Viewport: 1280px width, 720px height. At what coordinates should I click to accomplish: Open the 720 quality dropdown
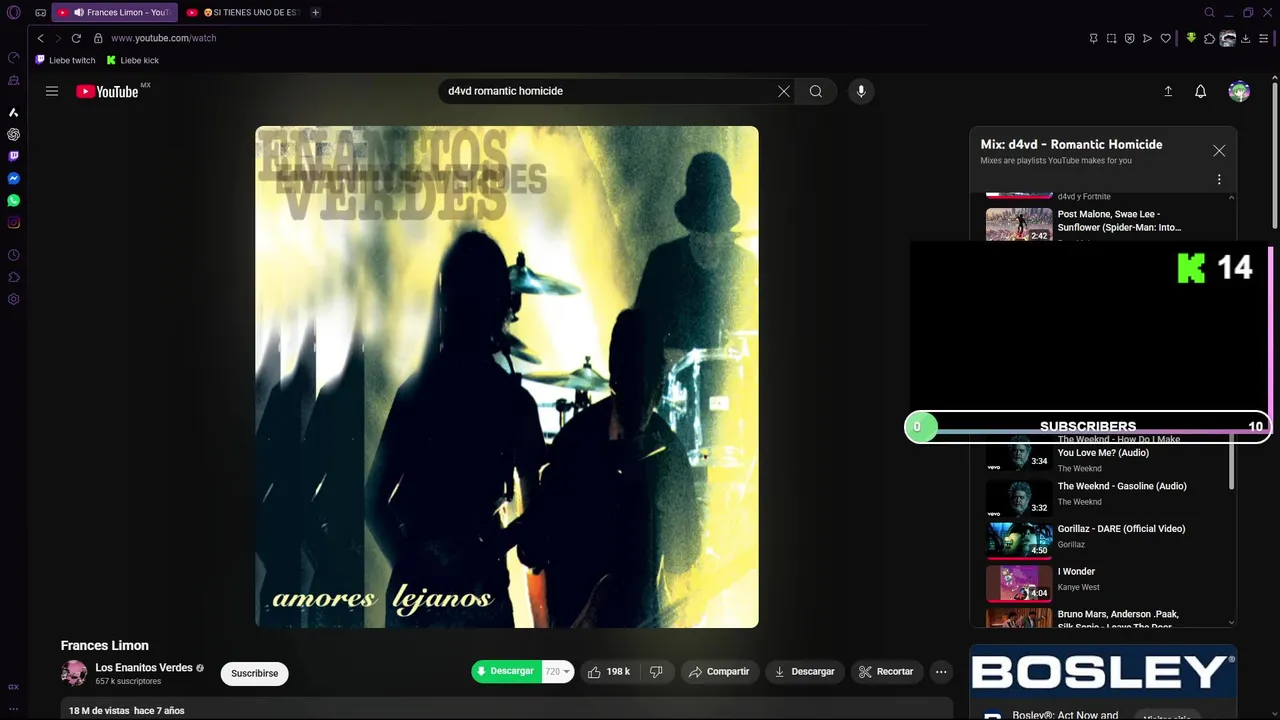[x=557, y=672]
